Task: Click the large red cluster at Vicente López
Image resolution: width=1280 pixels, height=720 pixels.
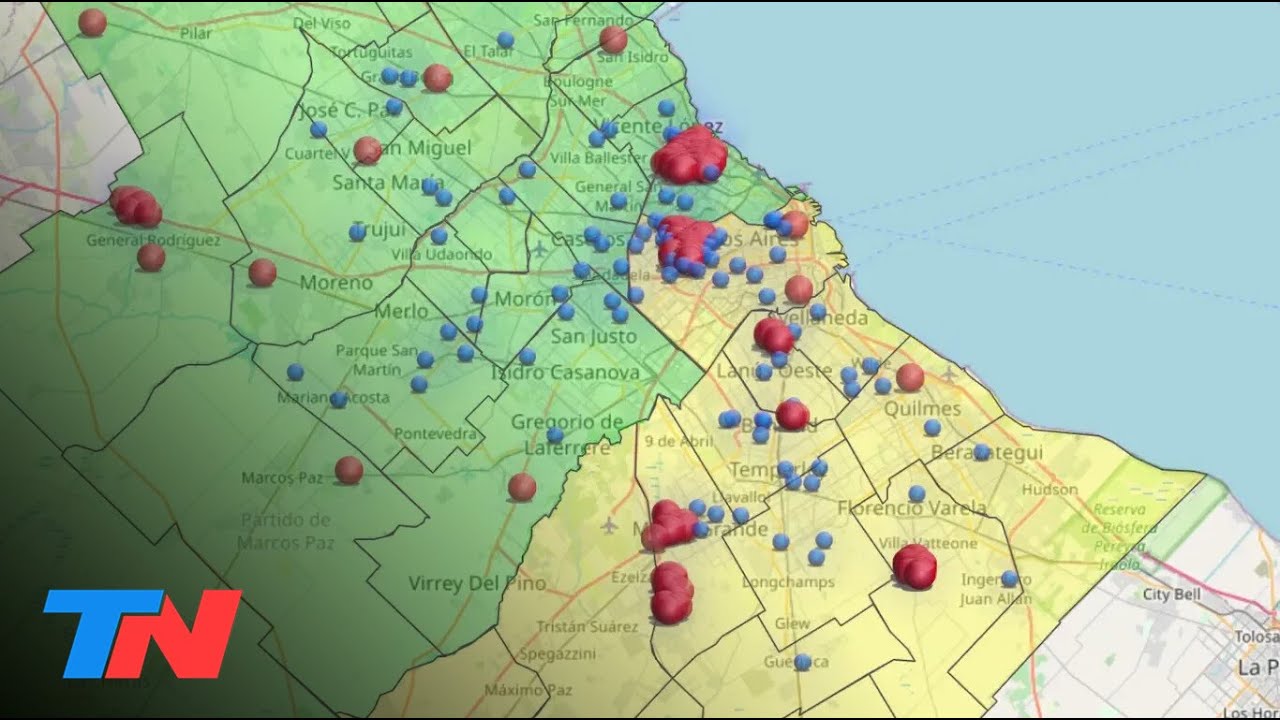Action: 689,155
